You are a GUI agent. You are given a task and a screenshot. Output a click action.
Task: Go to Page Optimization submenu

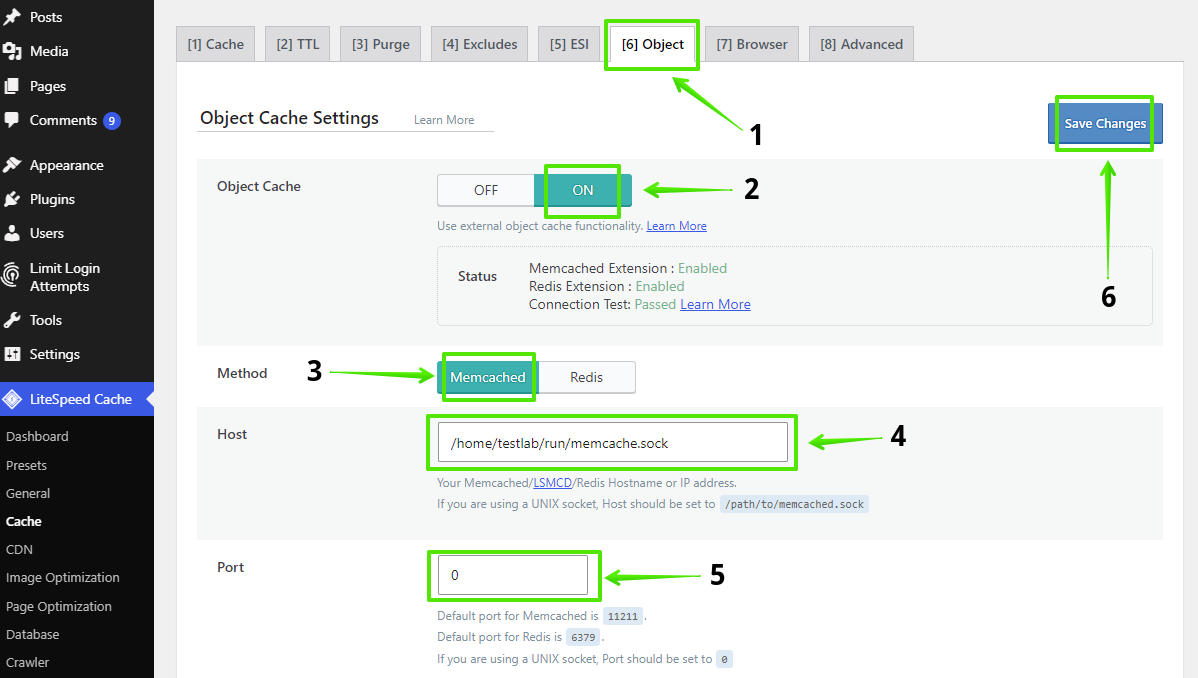coord(59,606)
